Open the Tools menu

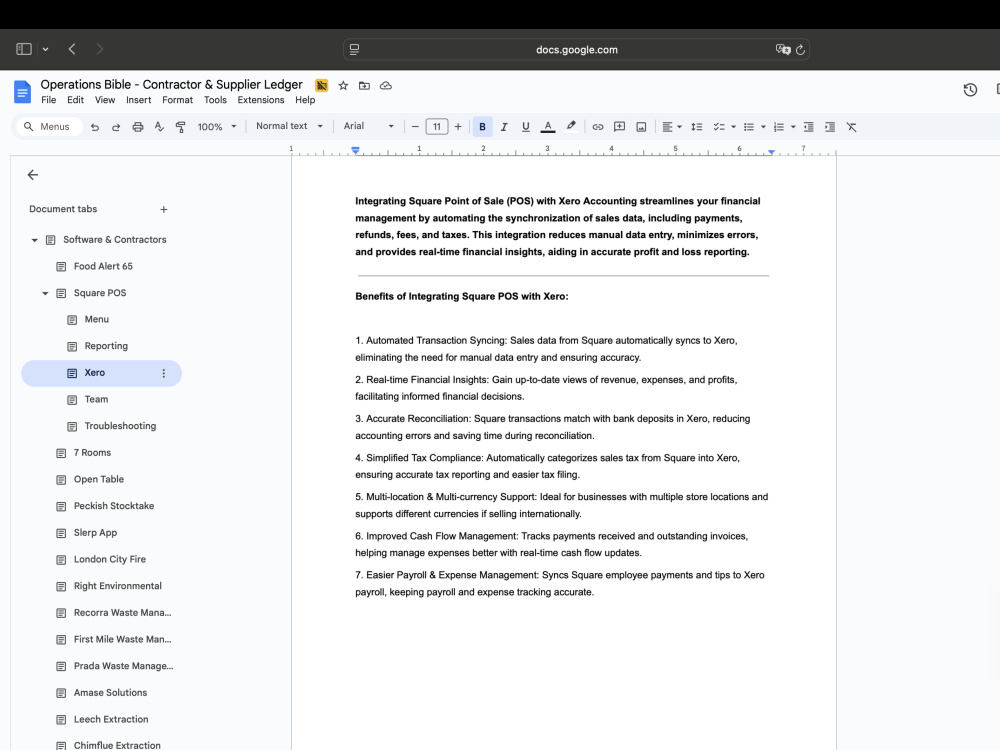[x=215, y=100]
